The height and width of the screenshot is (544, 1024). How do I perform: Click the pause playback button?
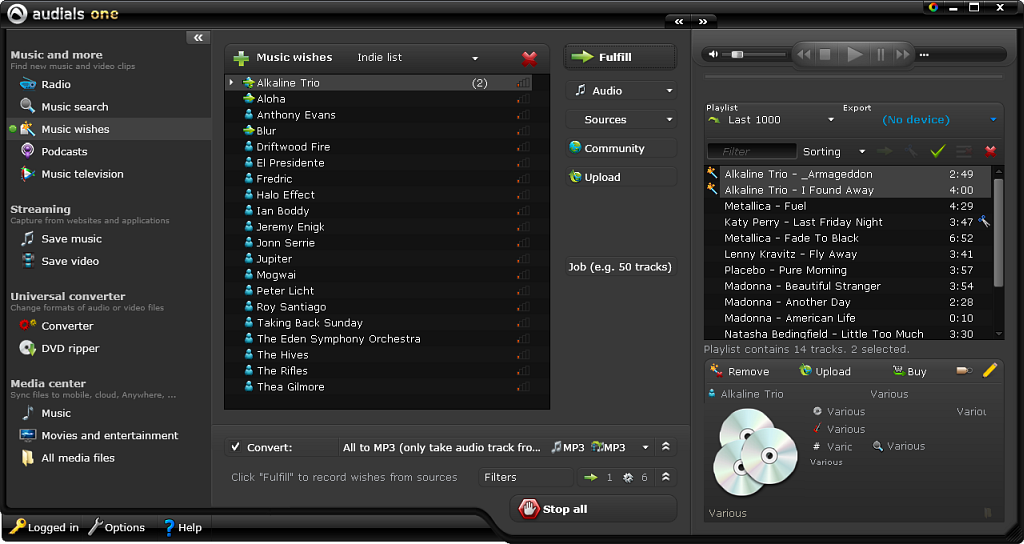point(880,55)
